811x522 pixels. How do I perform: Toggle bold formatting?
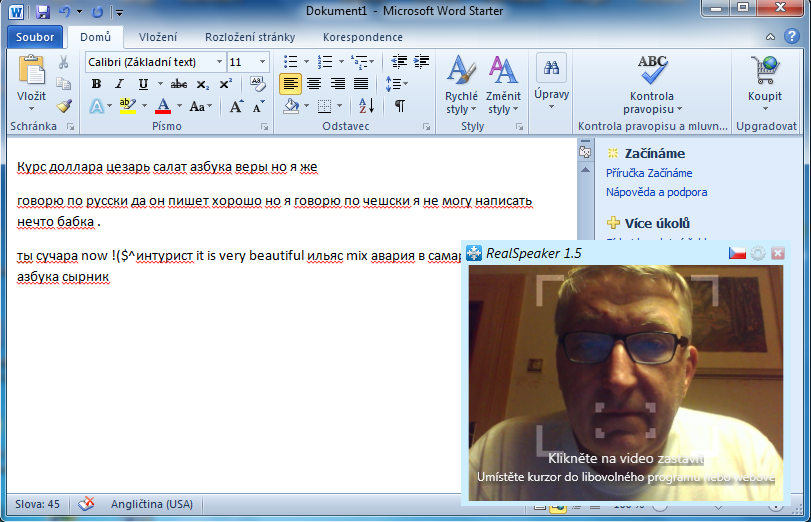click(96, 84)
